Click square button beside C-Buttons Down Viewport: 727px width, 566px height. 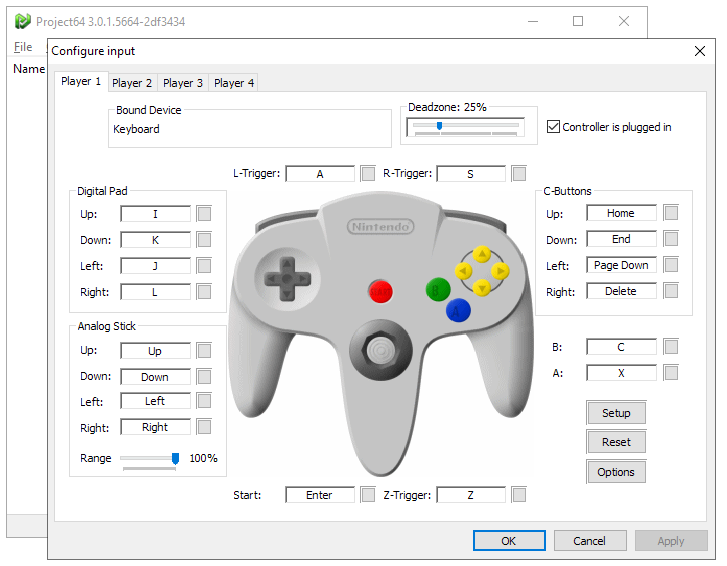click(671, 239)
